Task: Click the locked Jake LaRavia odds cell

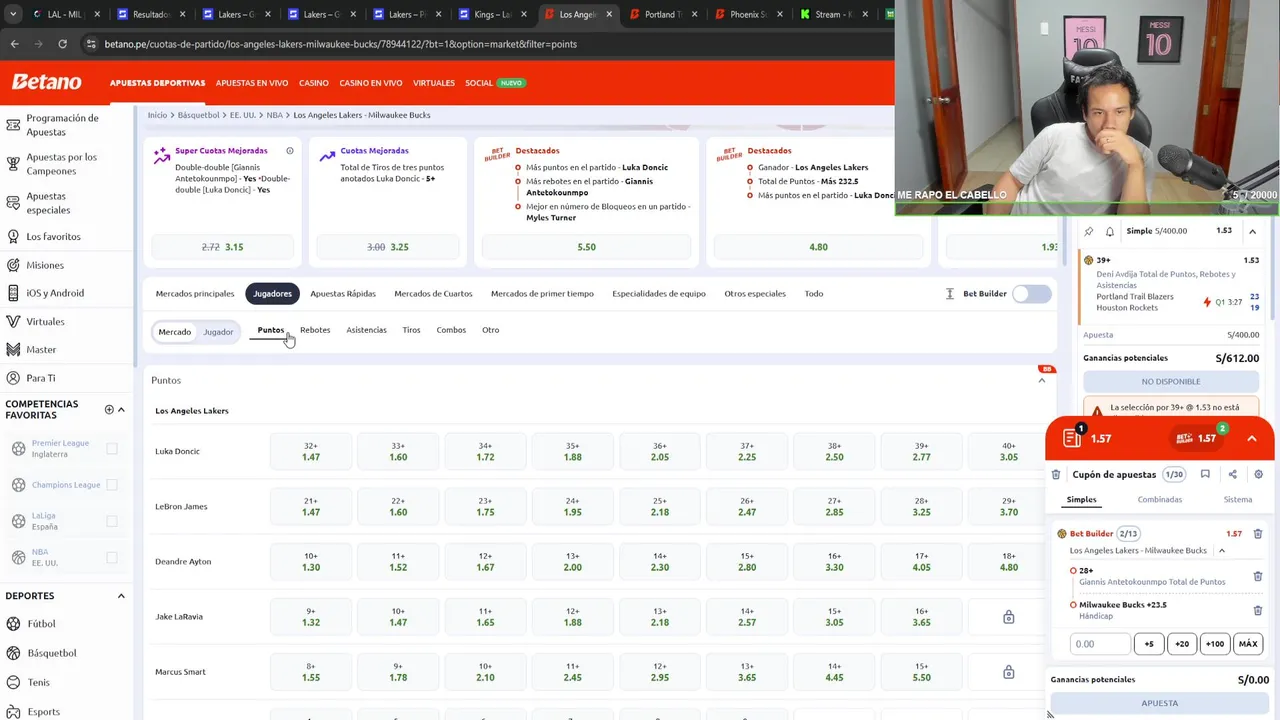Action: (x=1008, y=617)
